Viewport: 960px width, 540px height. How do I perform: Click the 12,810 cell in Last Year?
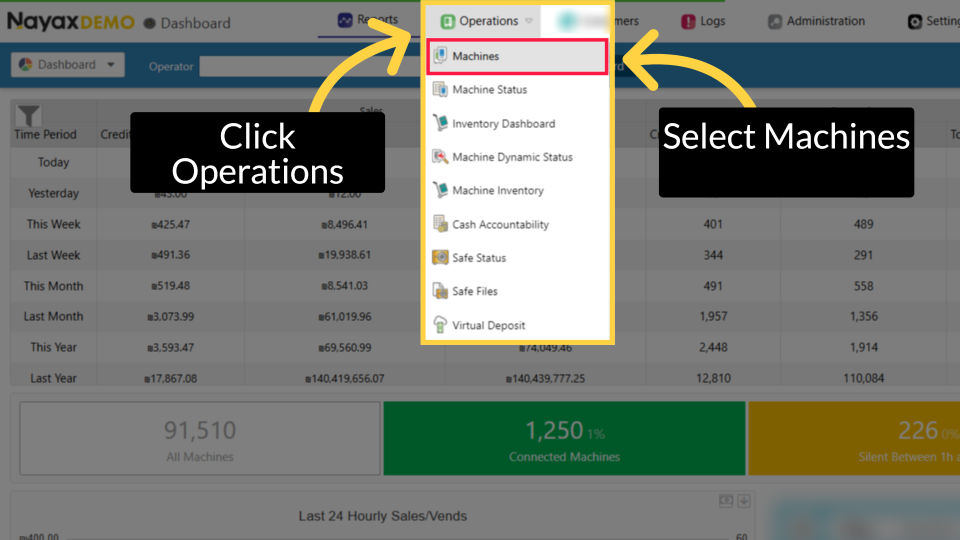(713, 378)
